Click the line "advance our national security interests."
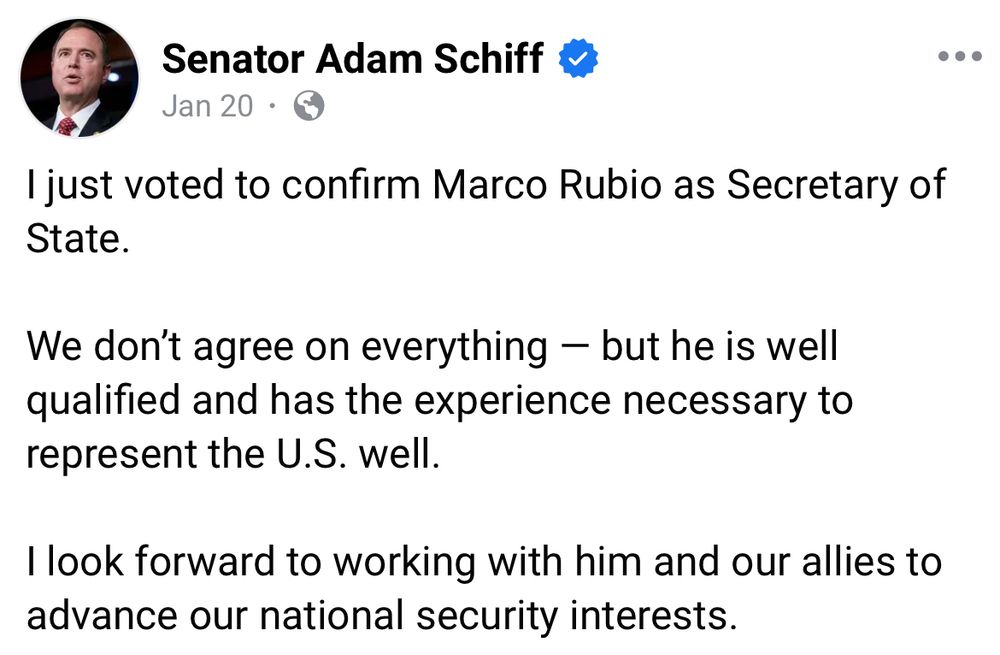Image resolution: width=1000 pixels, height=655 pixels. click(382, 616)
